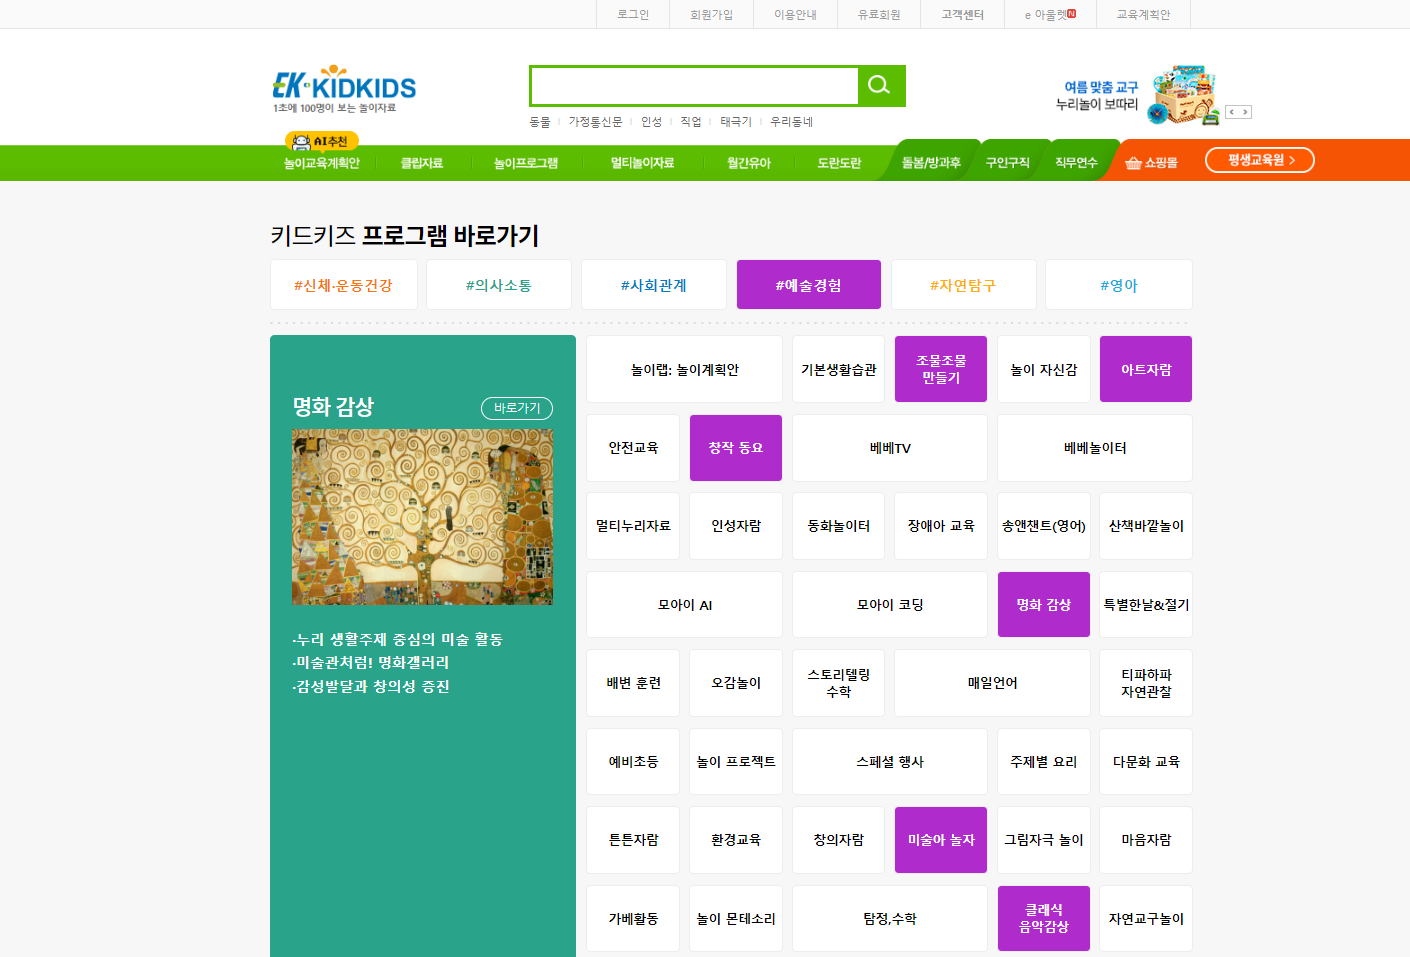Screen dimensions: 1410x957
Task: Click the banner previous arrow
Action: (x=1232, y=112)
